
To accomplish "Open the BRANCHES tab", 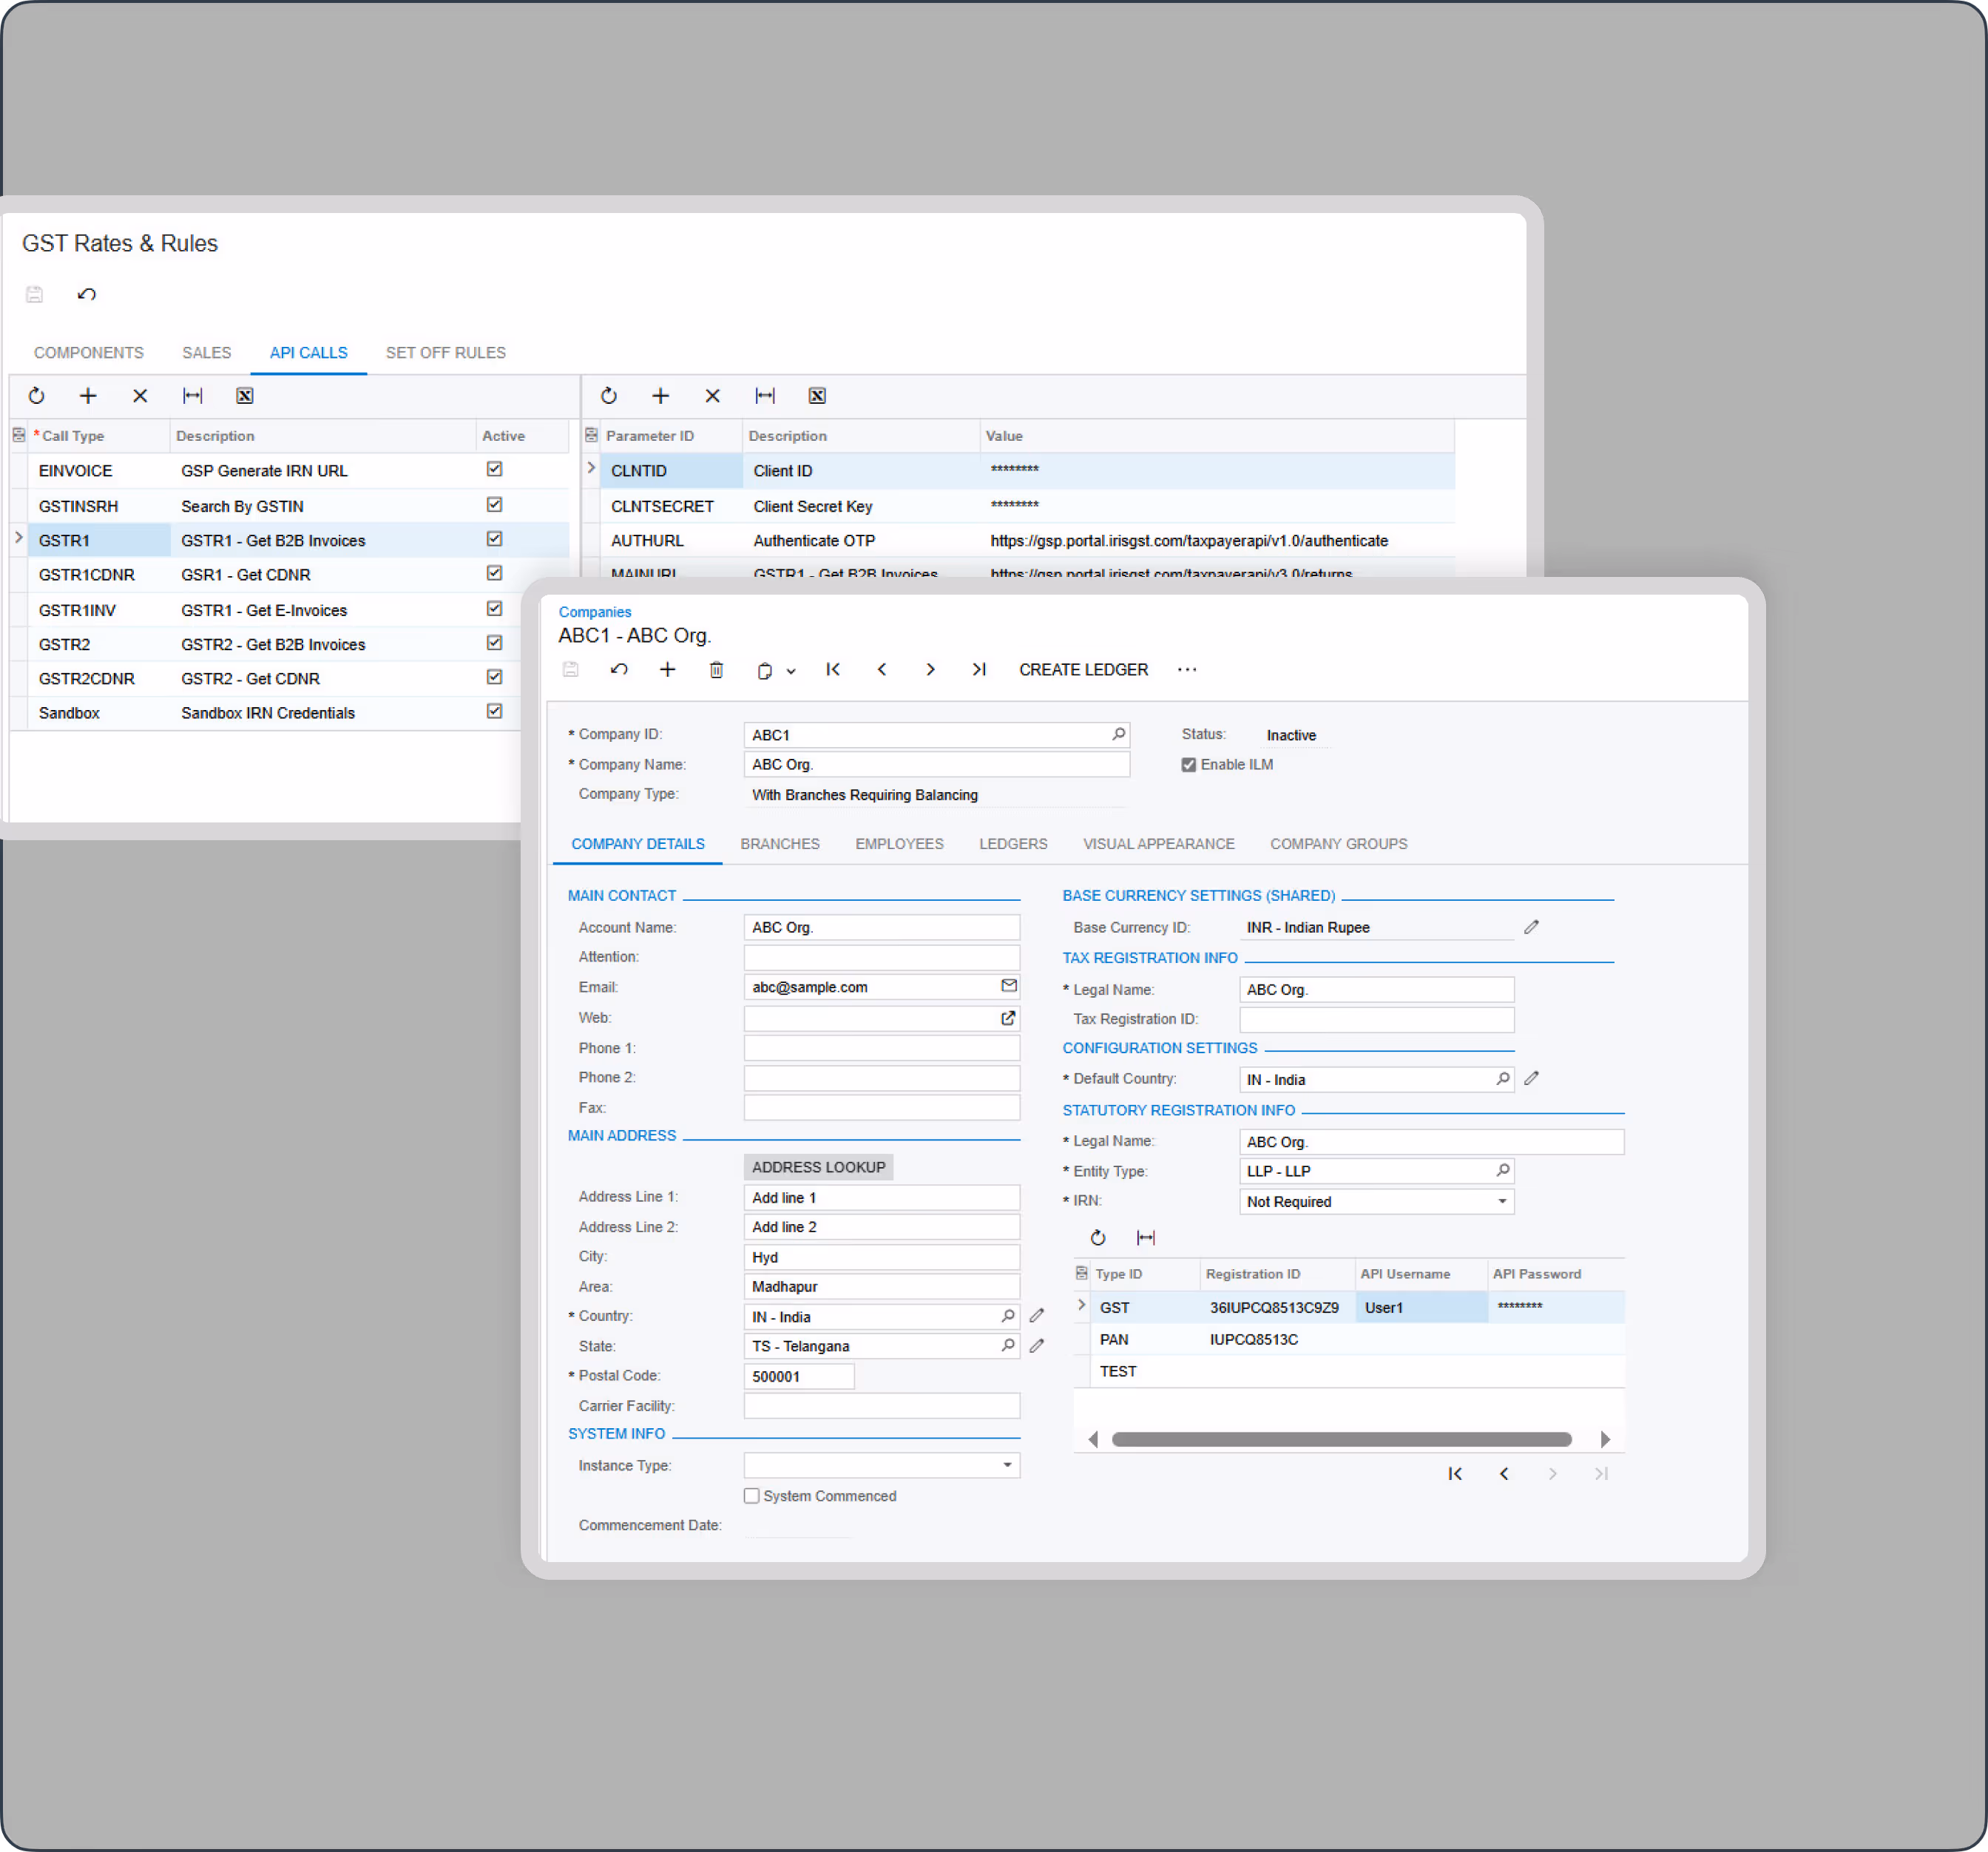I will point(779,844).
